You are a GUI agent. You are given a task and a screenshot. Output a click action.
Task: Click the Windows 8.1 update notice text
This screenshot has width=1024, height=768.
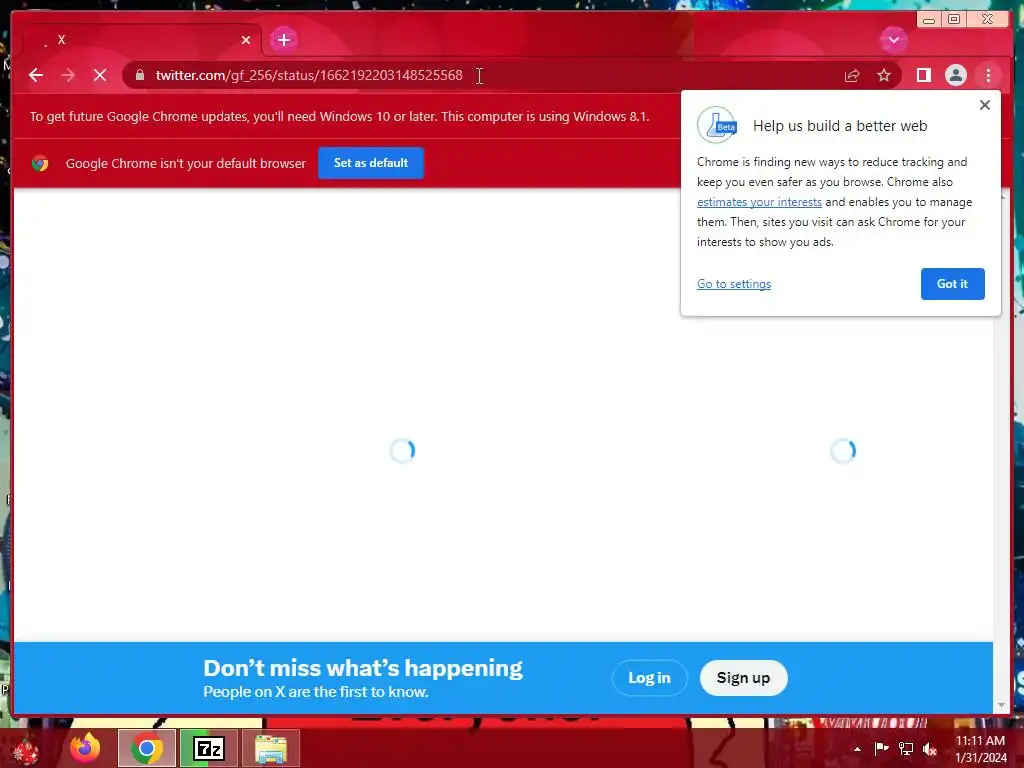pyautogui.click(x=340, y=117)
